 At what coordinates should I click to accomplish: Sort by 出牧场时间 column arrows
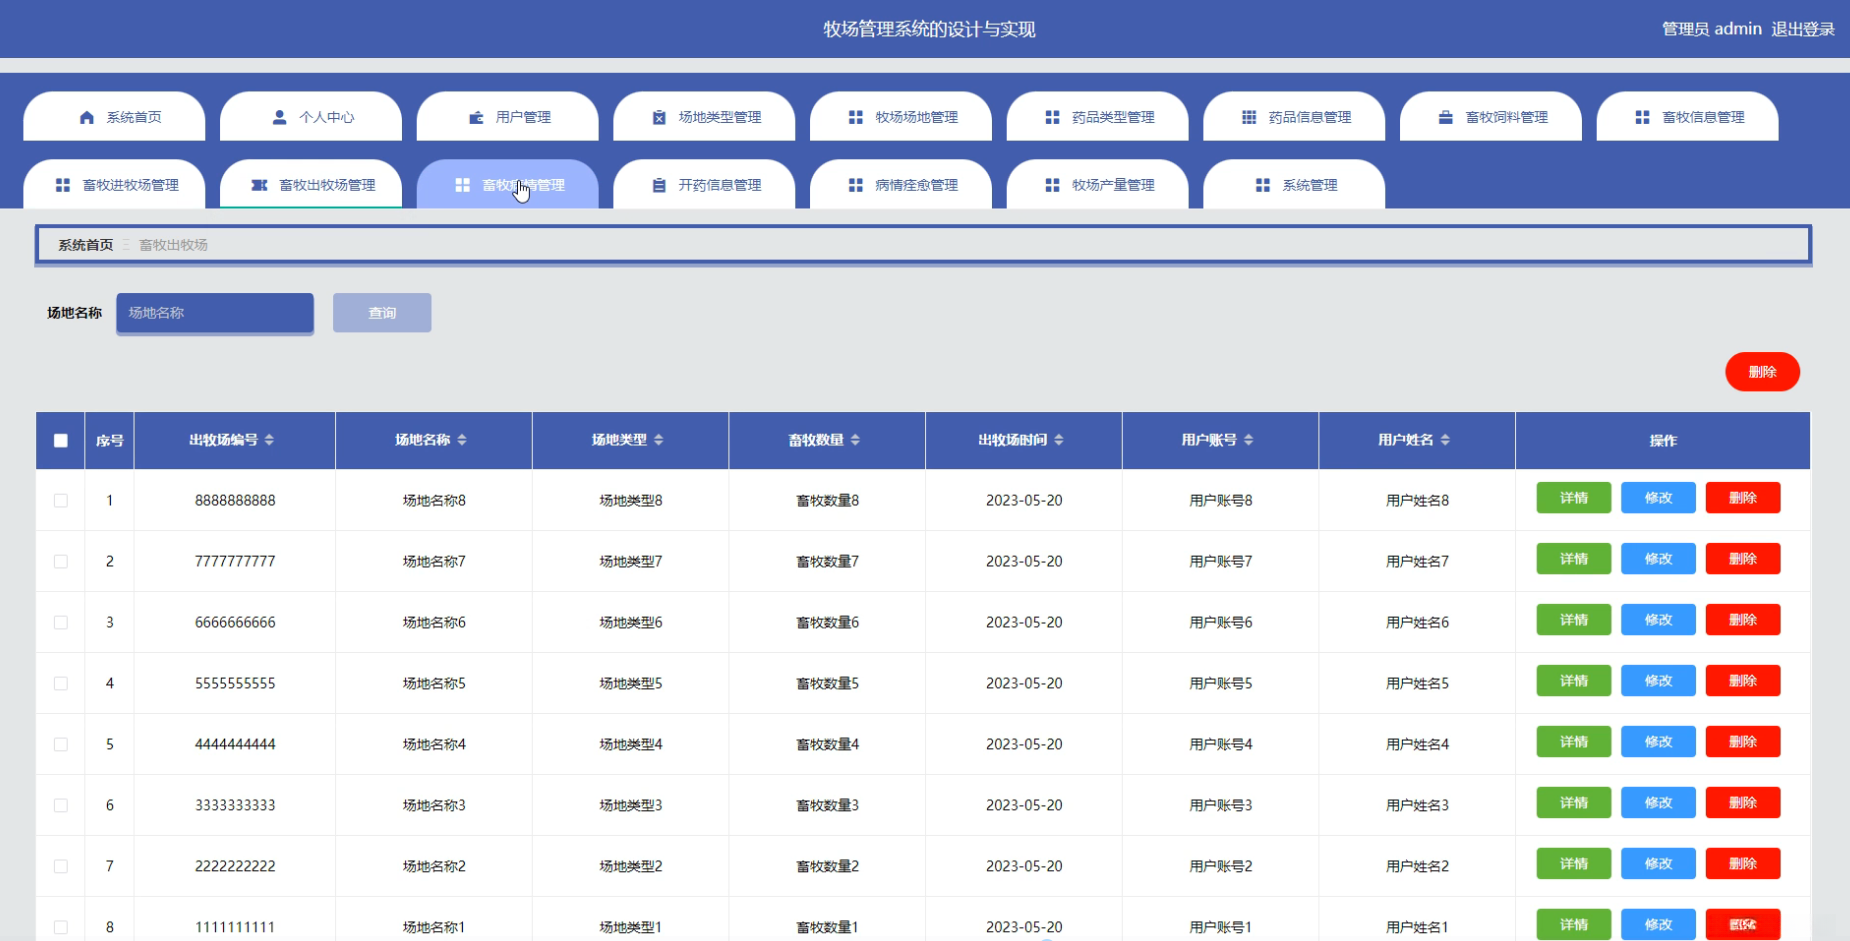point(1059,440)
